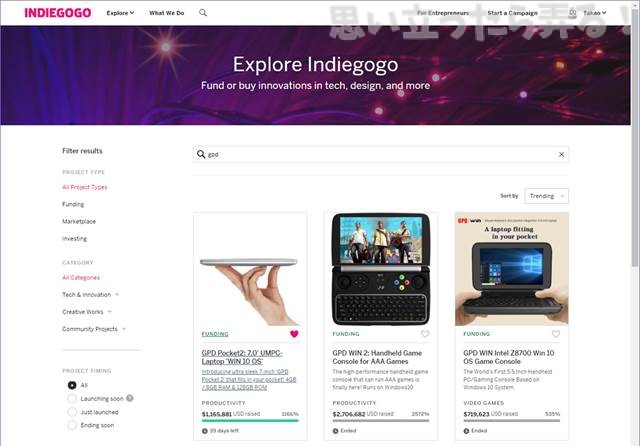
Task: Click FUNDING label on the Pocket2 card
Action: pos(215,334)
